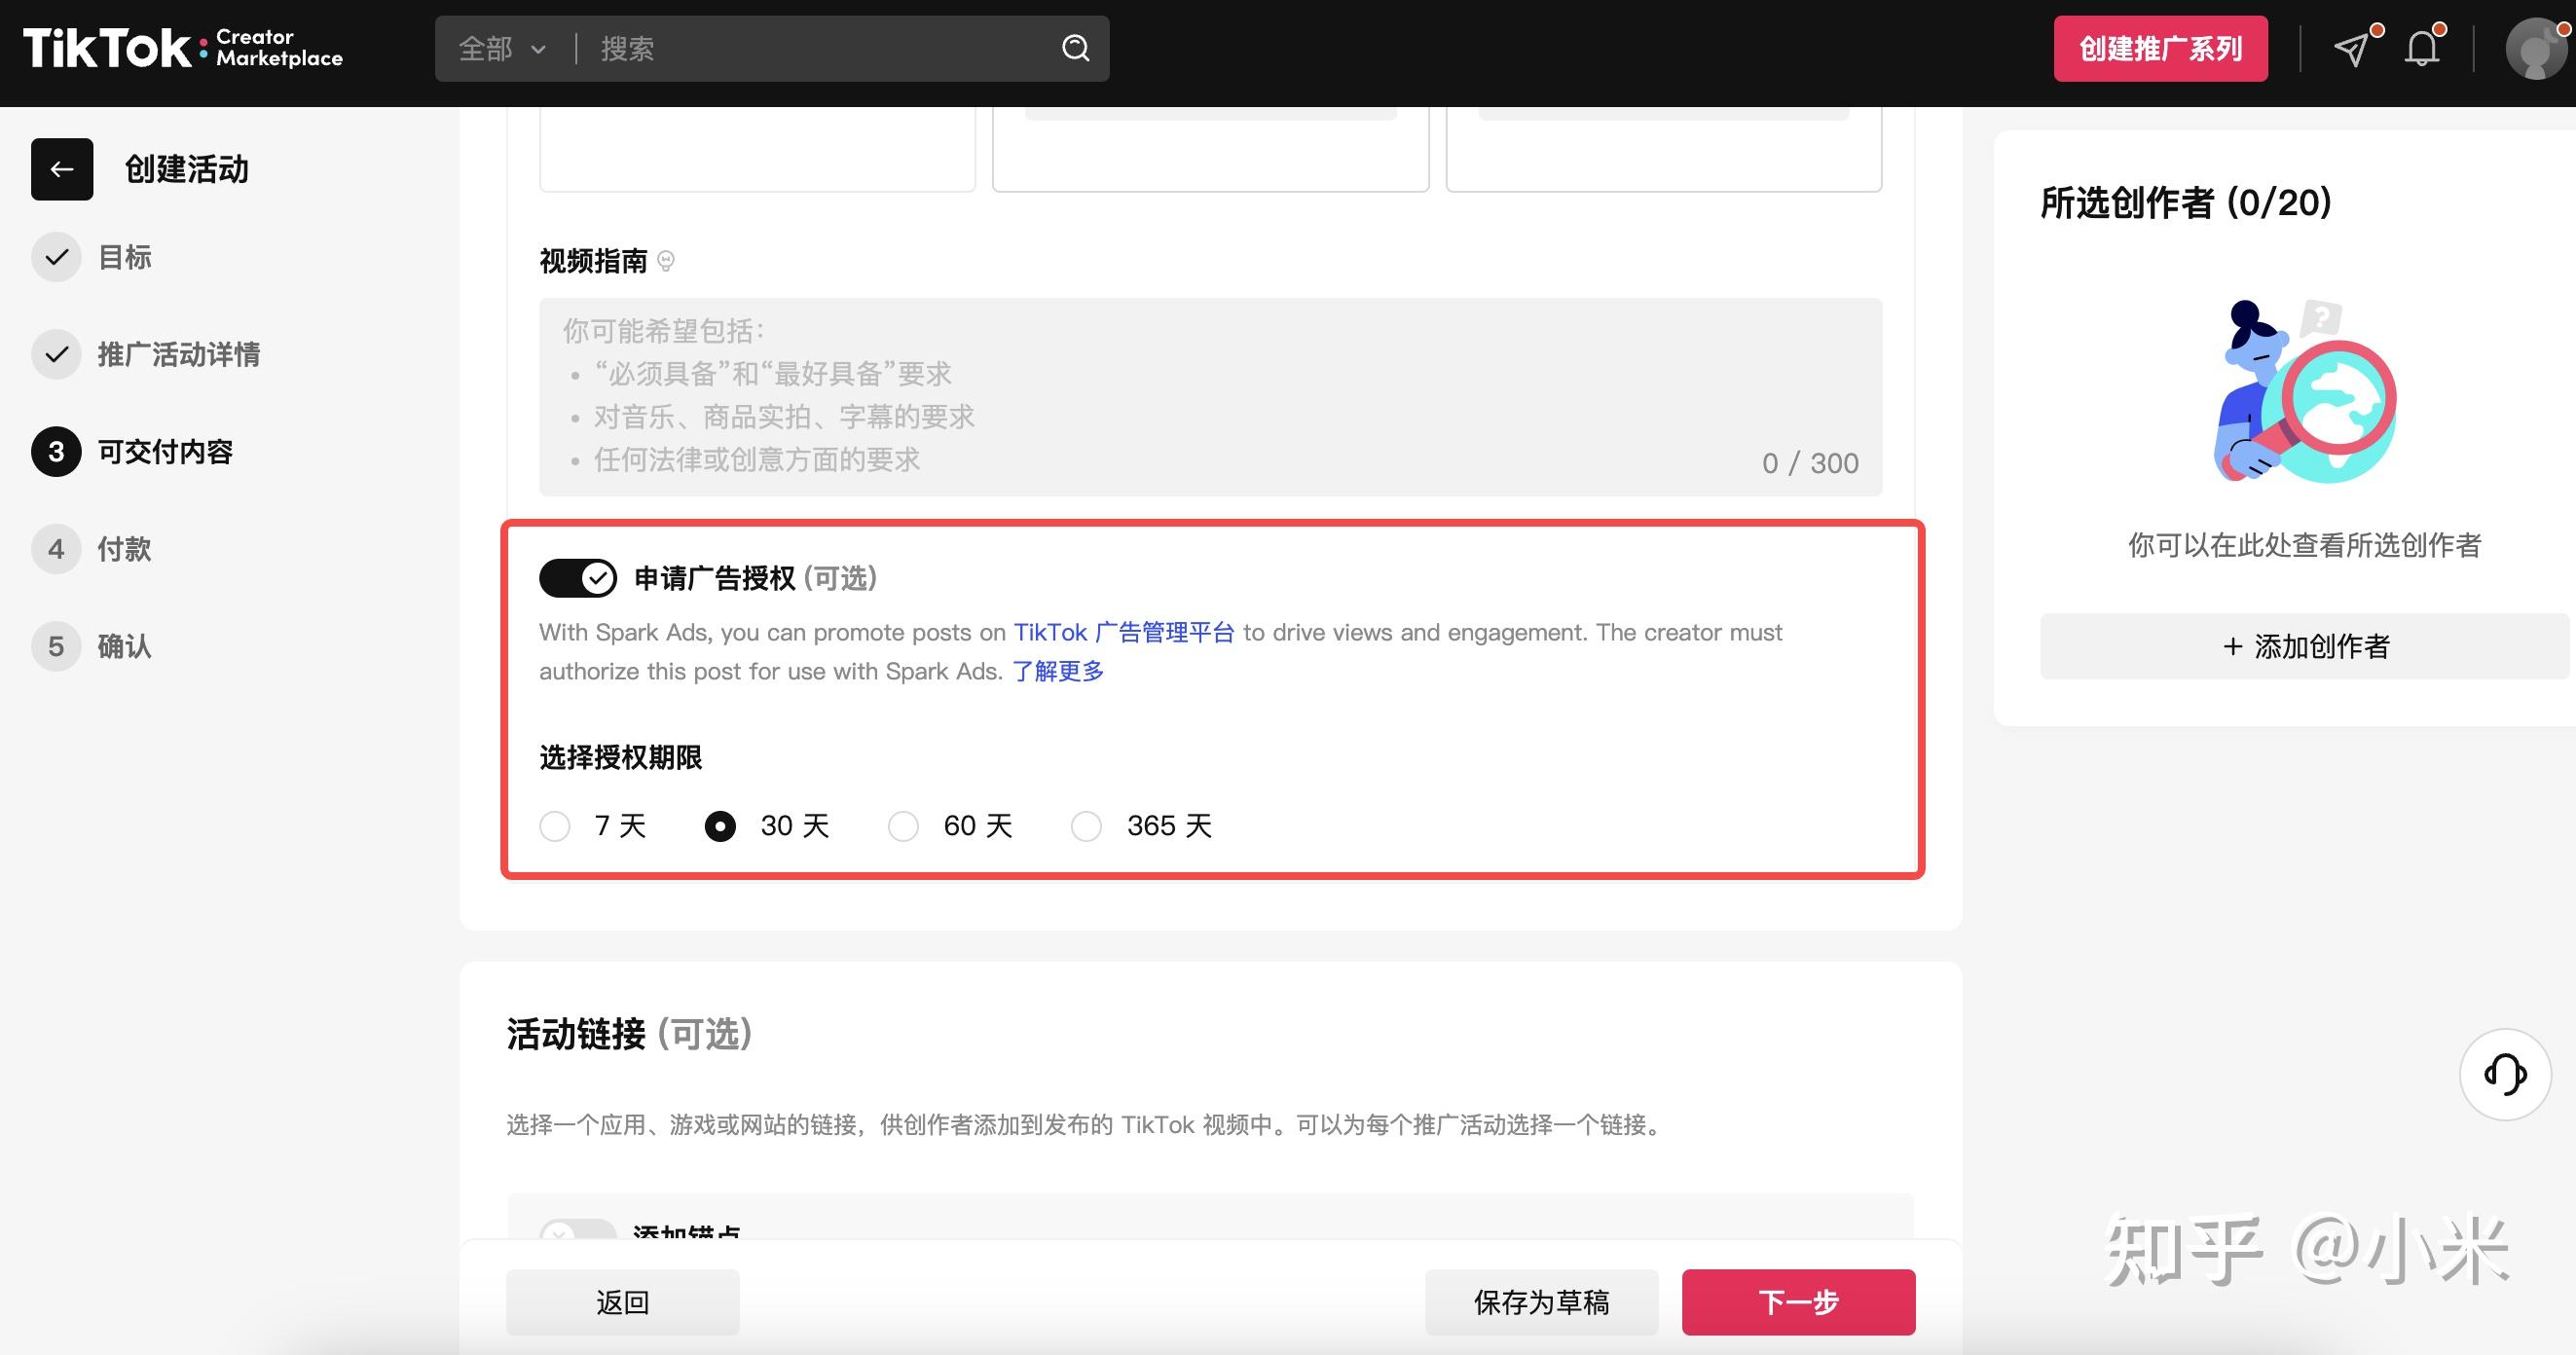Click the search magnifier icon

[x=1075, y=47]
